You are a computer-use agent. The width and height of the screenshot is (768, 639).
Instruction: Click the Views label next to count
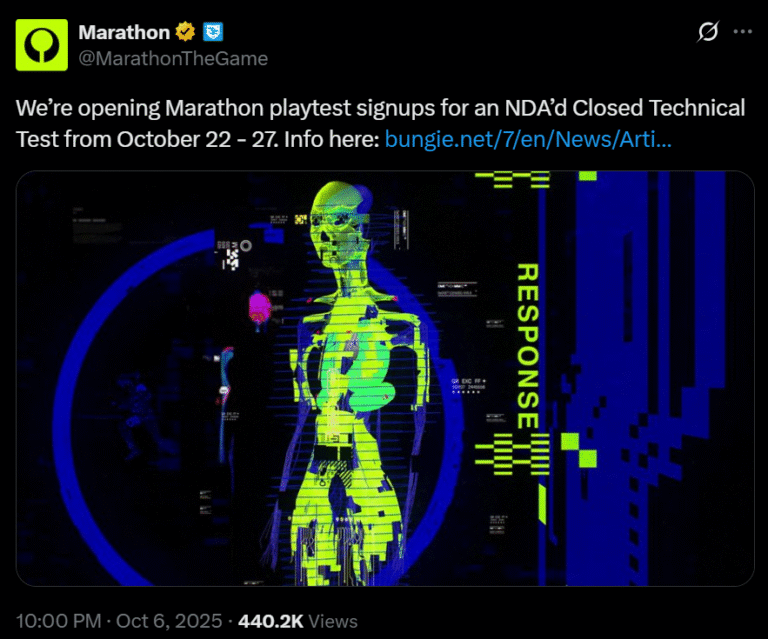click(333, 621)
